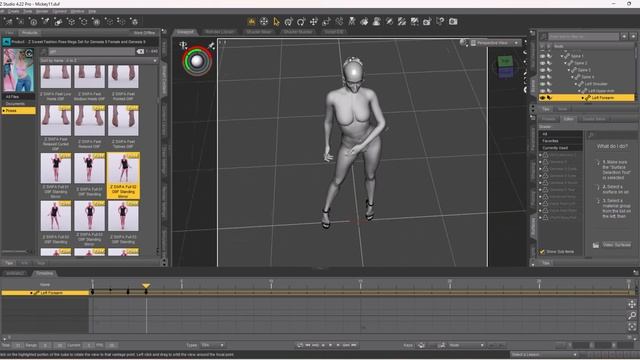Click the Work Offline button
Image resolution: width=640 pixels, height=360 pixels.
pos(144,33)
